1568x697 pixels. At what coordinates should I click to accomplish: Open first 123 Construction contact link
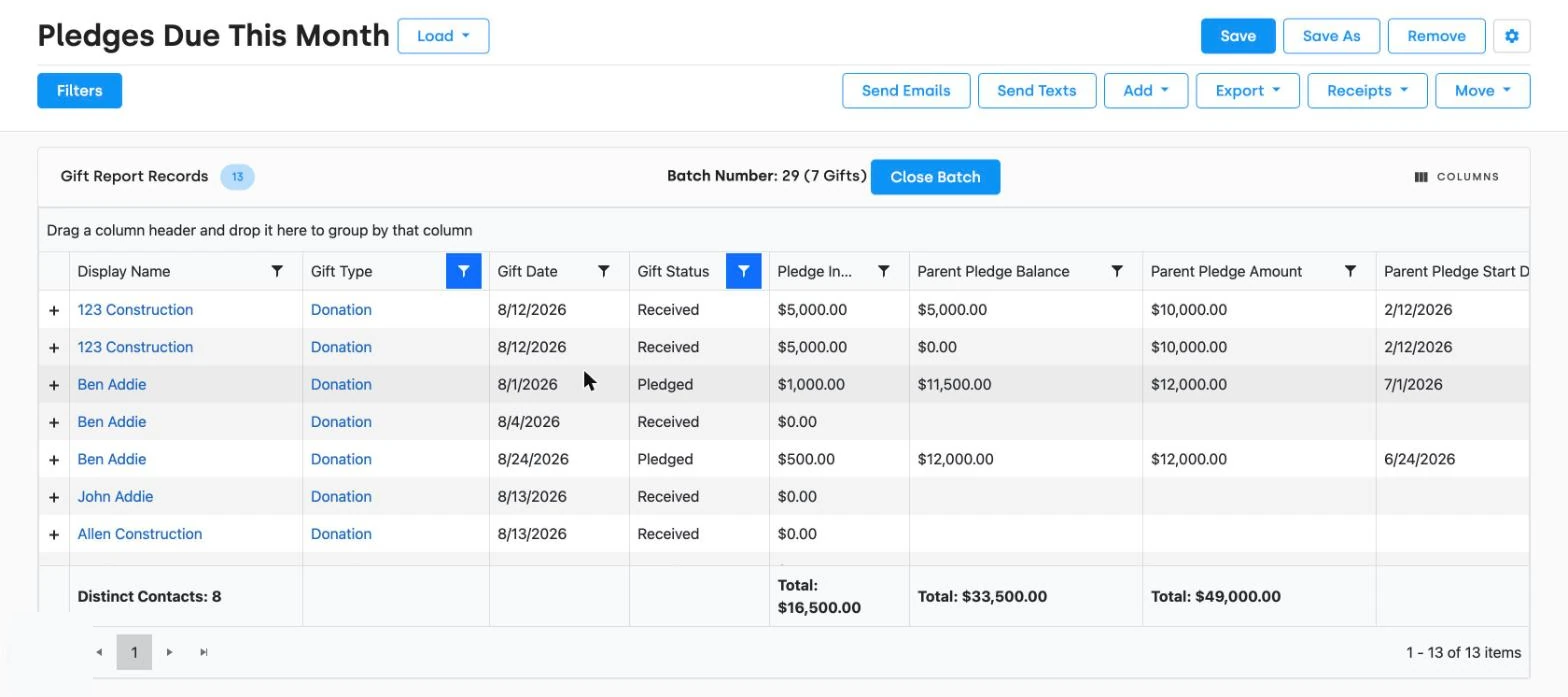135,310
